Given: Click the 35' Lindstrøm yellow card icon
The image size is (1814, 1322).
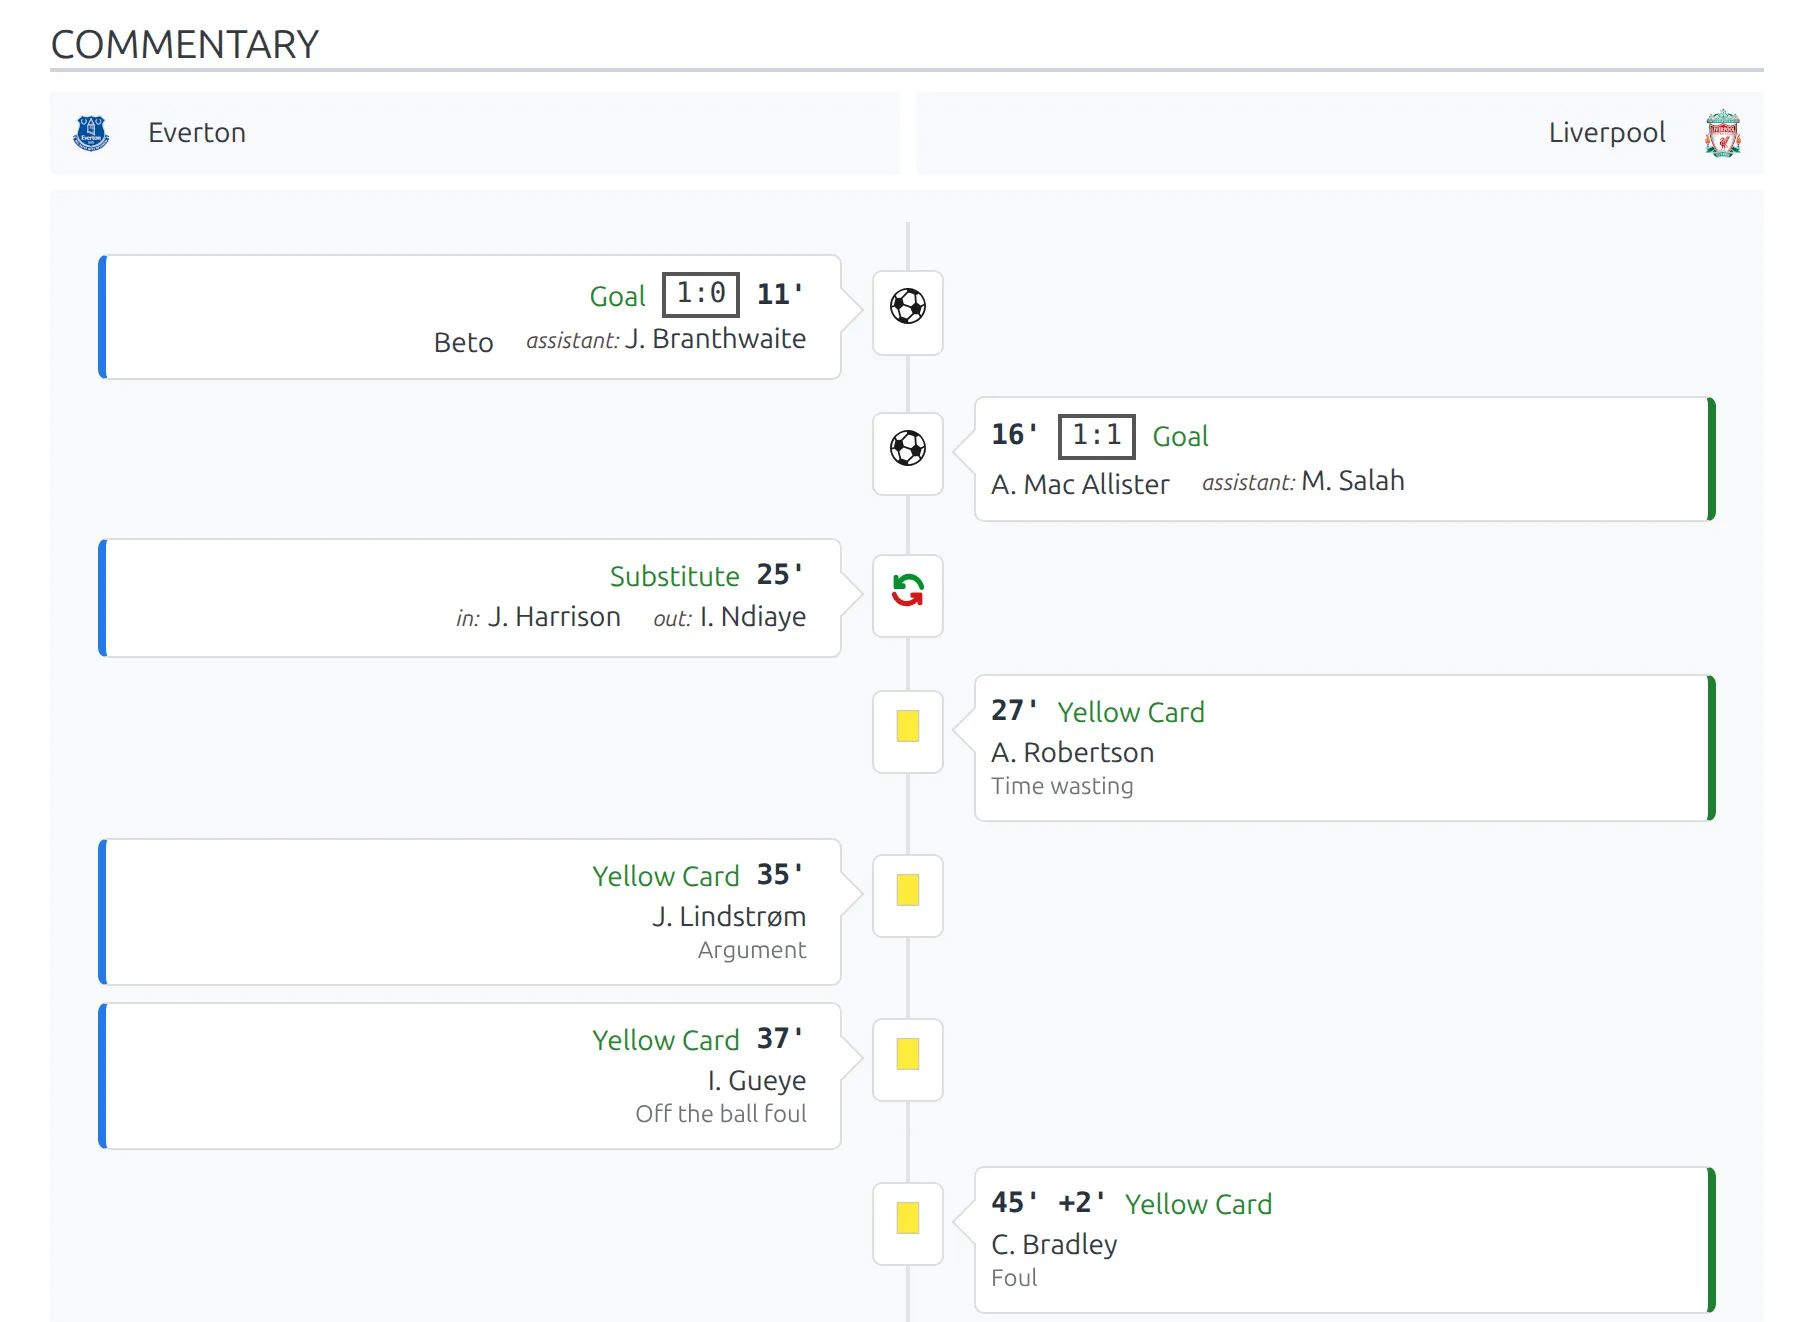Looking at the screenshot, I should pyautogui.click(x=908, y=890).
